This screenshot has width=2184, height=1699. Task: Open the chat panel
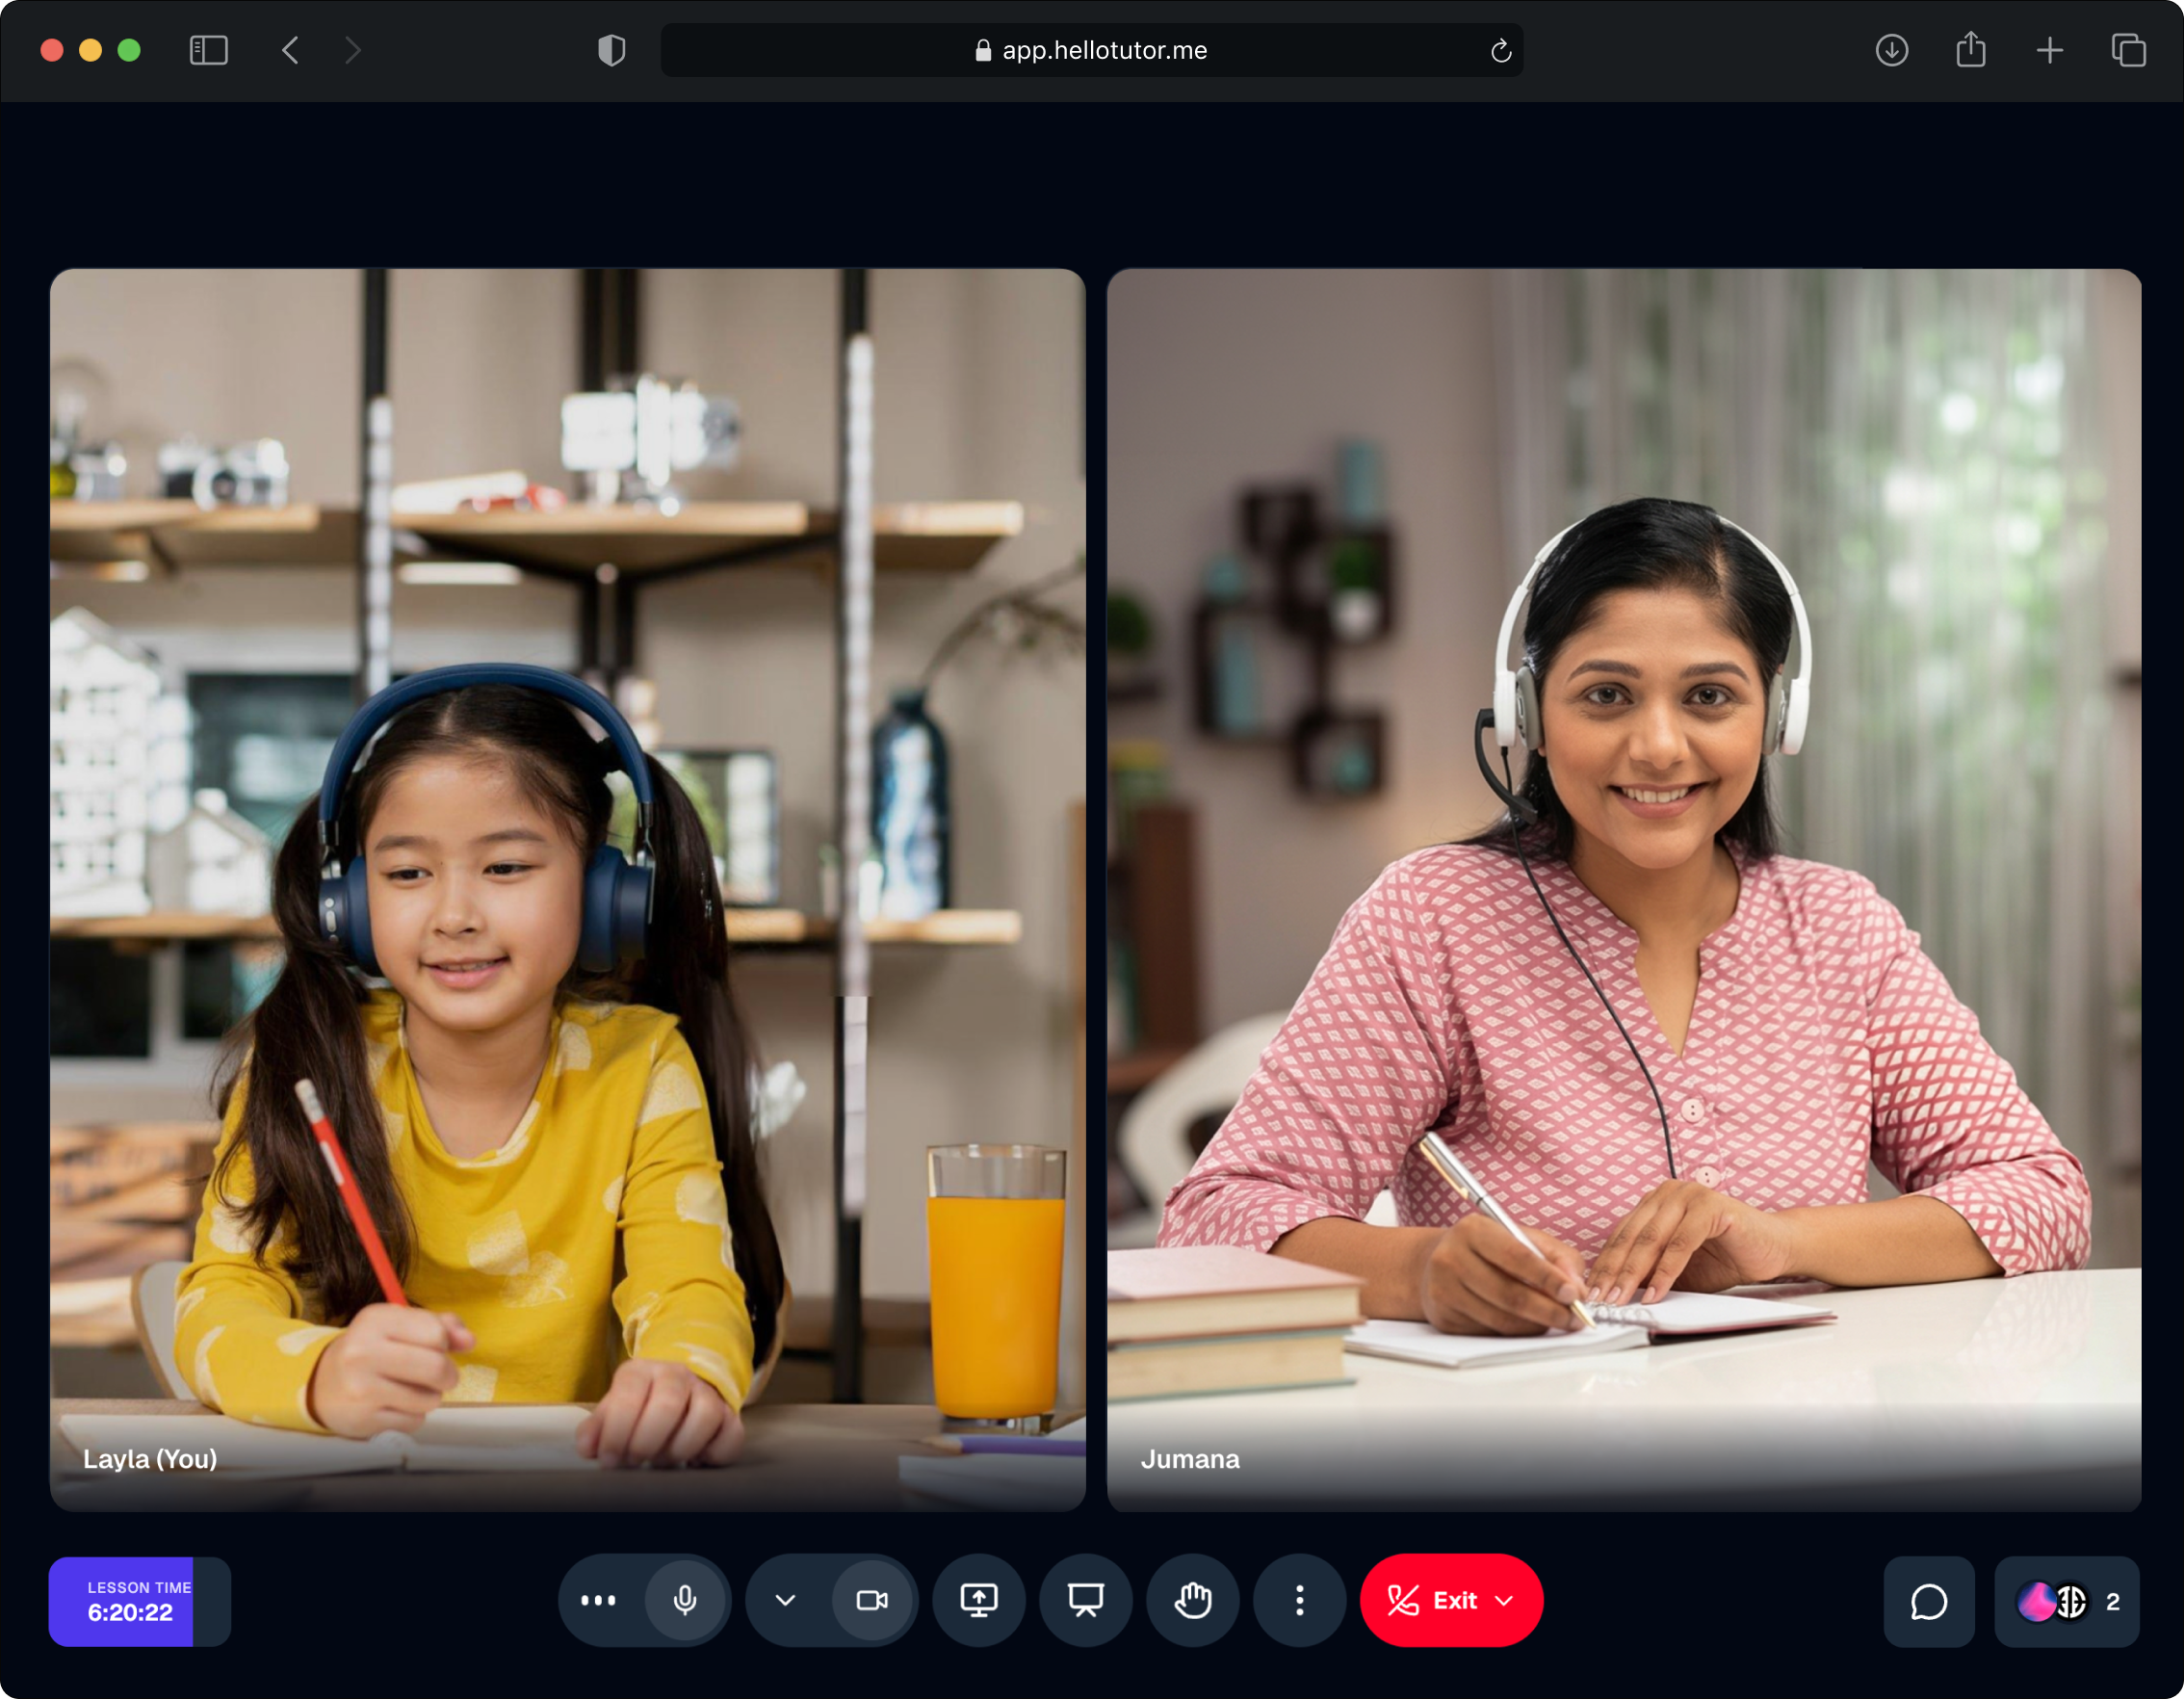(x=1928, y=1602)
